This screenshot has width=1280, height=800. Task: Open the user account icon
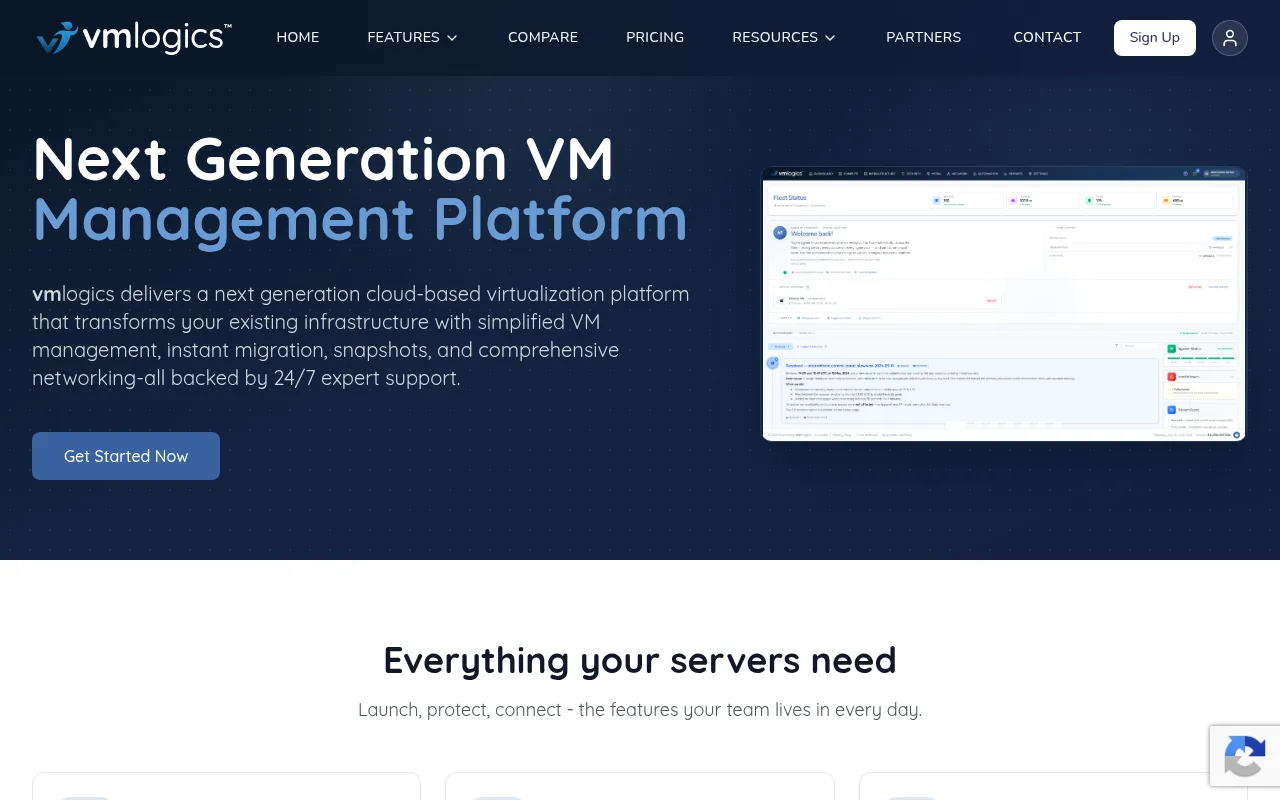click(x=1230, y=38)
